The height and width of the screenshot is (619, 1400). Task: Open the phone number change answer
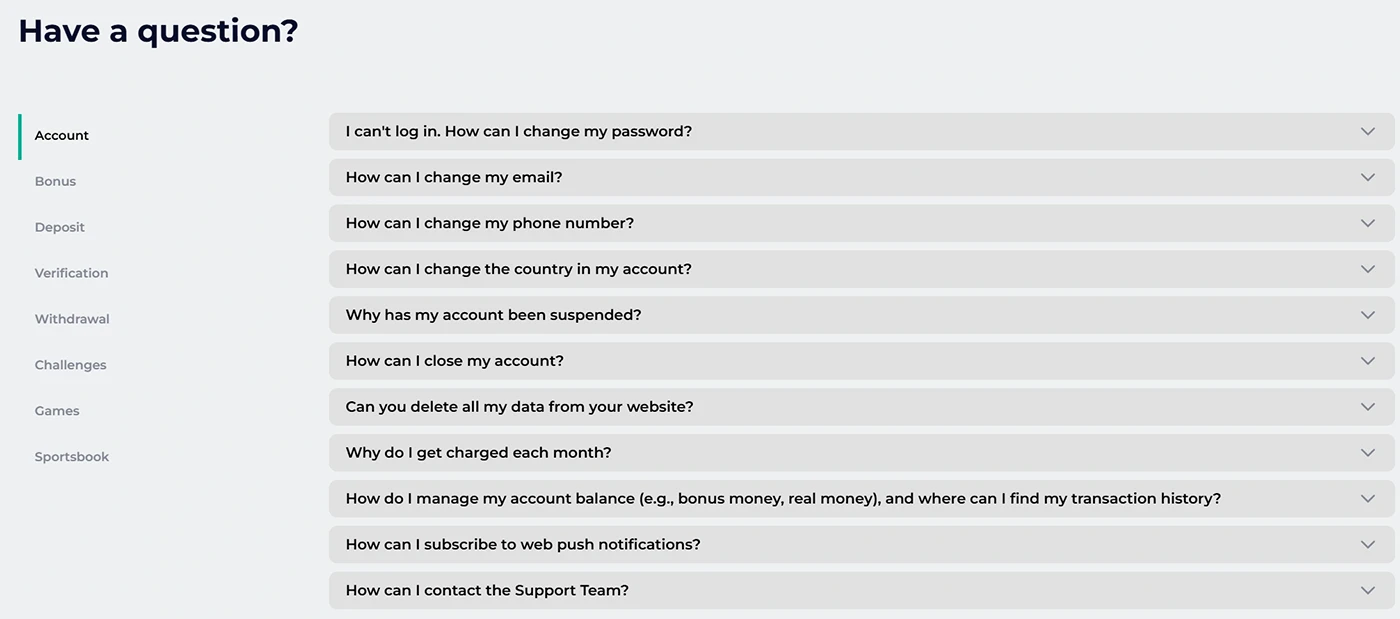click(860, 223)
